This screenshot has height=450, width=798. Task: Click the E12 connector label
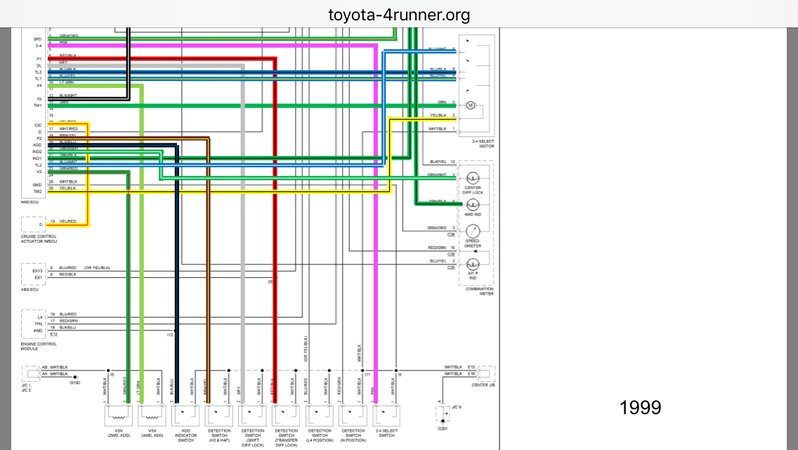(53, 334)
